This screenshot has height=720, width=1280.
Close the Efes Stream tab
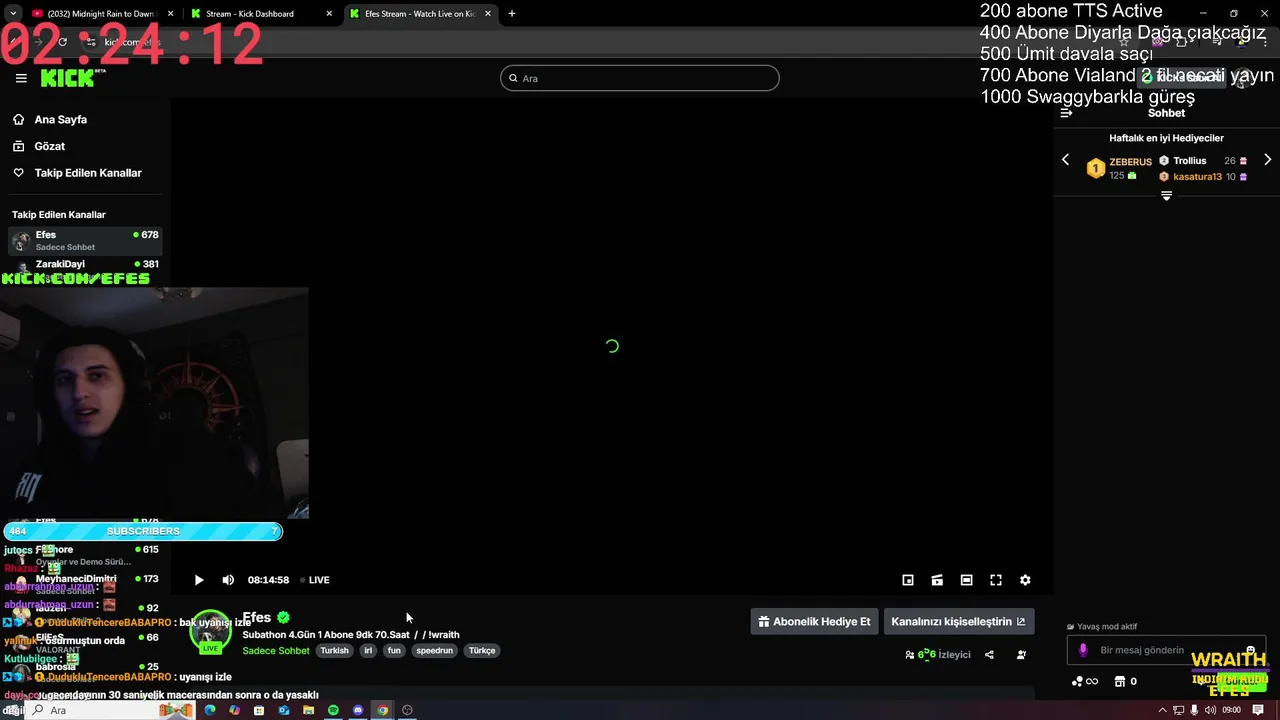488,14
